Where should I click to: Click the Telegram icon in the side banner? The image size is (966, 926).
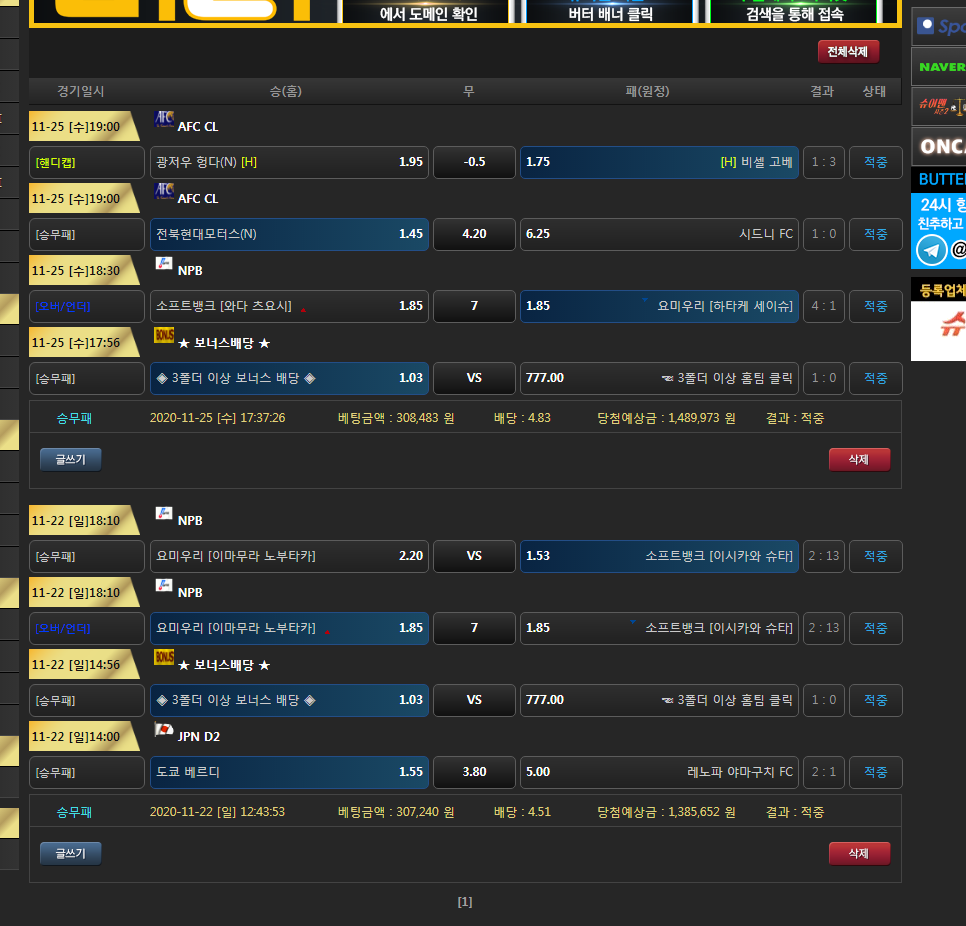pos(931,249)
